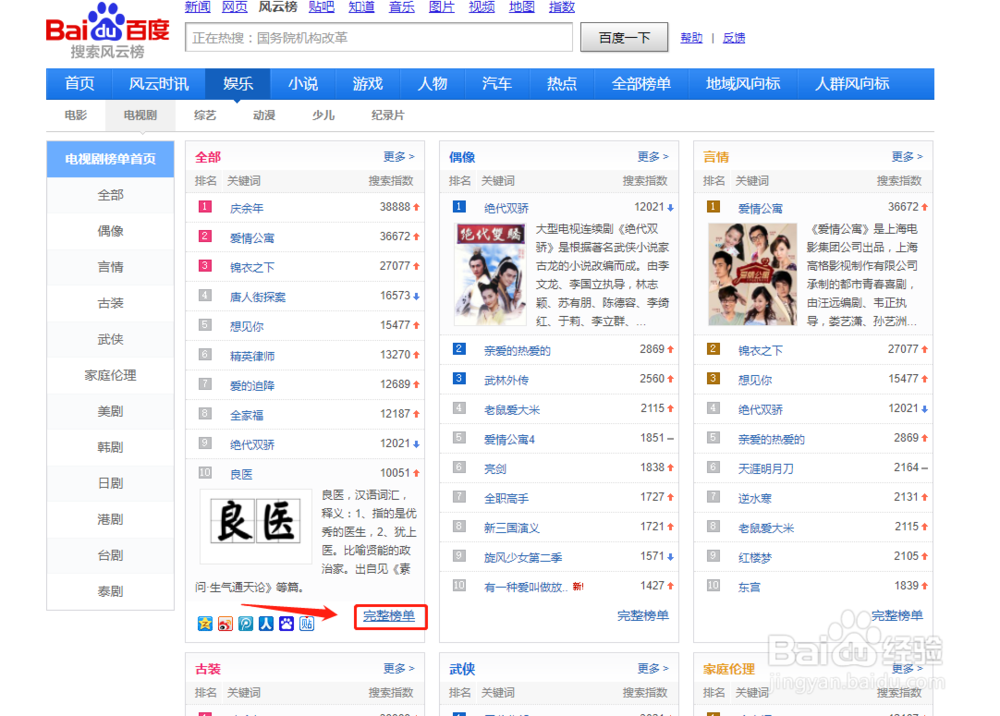The width and height of the screenshot is (1000, 716).
Task: Choose 古装 in the left sidebar
Action: [x=110, y=303]
